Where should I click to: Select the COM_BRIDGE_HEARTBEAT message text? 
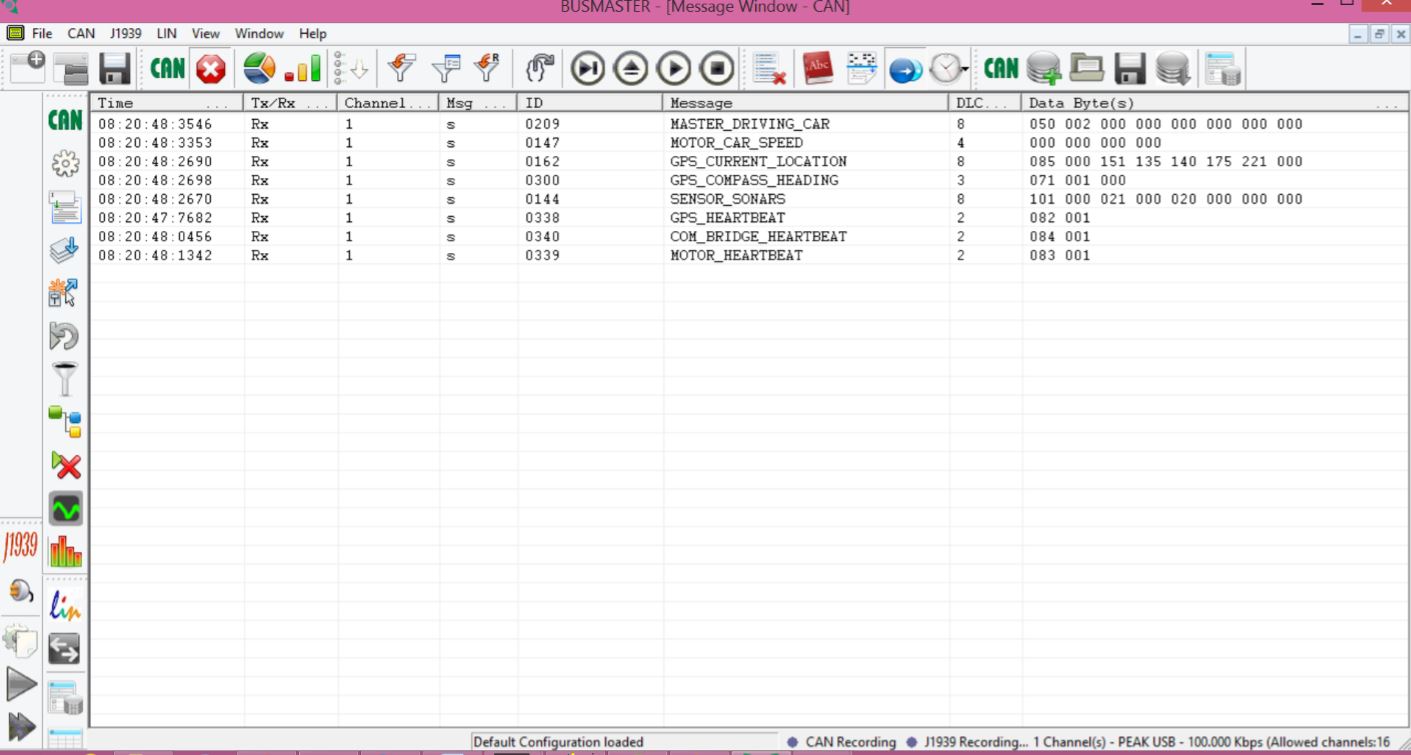point(758,237)
